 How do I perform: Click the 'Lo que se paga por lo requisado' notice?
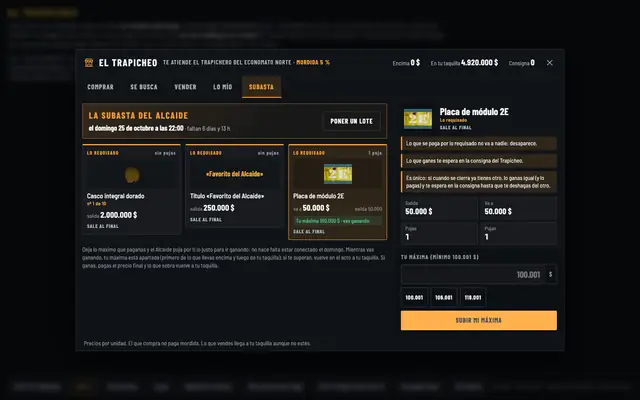pyautogui.click(x=479, y=144)
